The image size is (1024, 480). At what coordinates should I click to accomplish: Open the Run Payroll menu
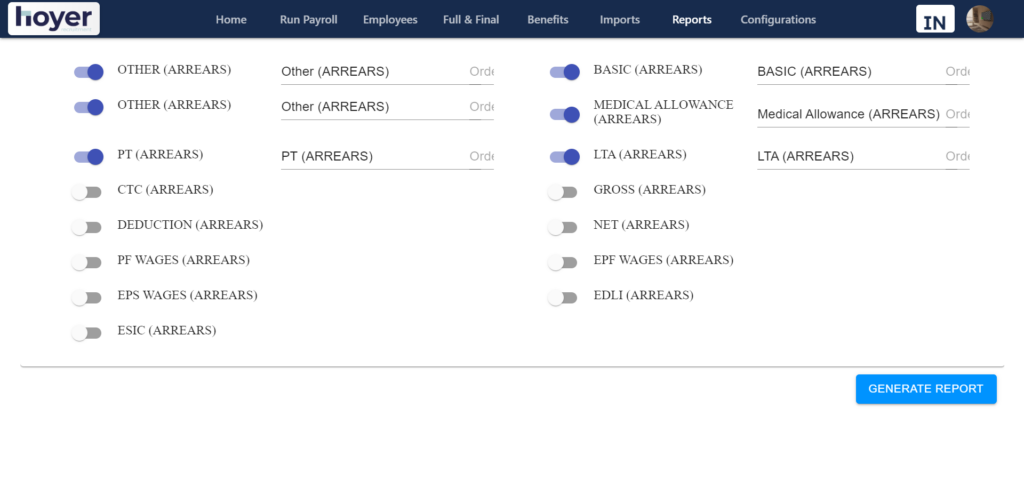click(308, 20)
